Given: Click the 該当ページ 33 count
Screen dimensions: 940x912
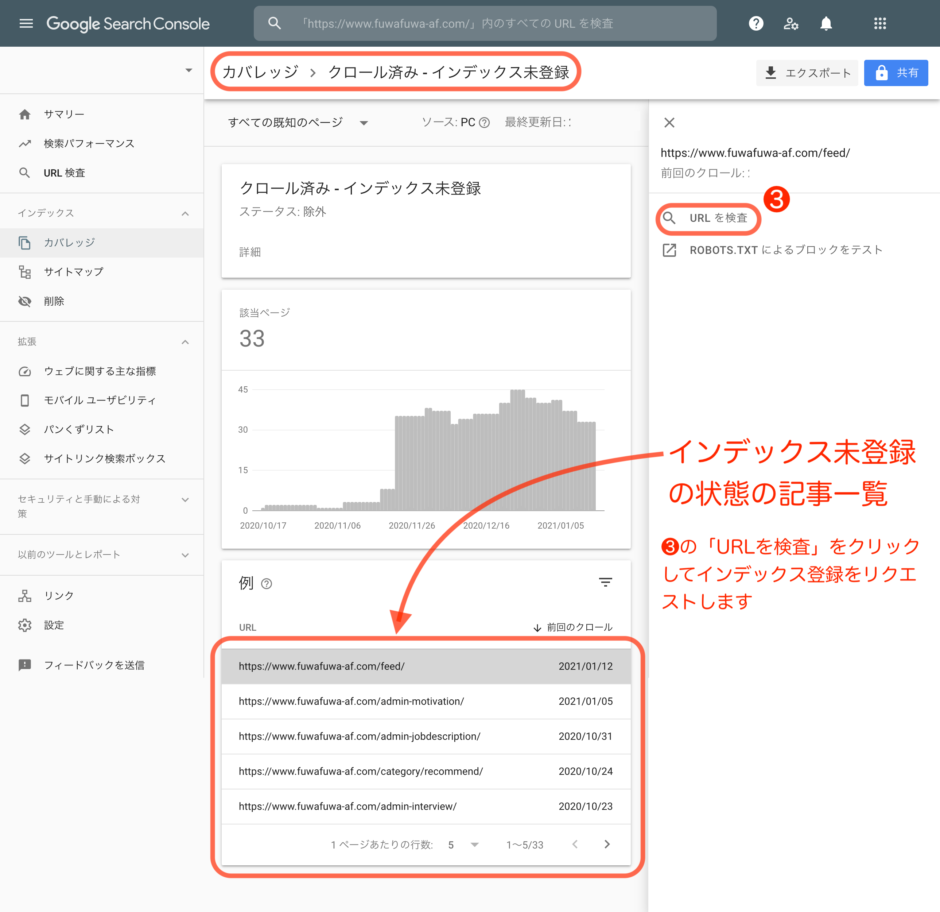Looking at the screenshot, I should click(252, 339).
